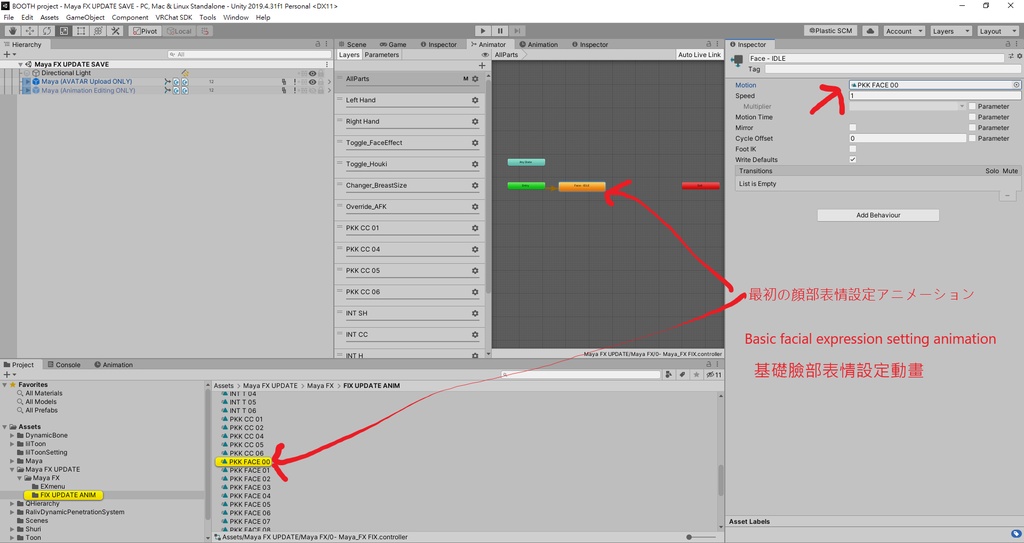The width and height of the screenshot is (1024, 543).
Task: Click the Project create plus button
Action: pyautogui.click(x=8, y=374)
